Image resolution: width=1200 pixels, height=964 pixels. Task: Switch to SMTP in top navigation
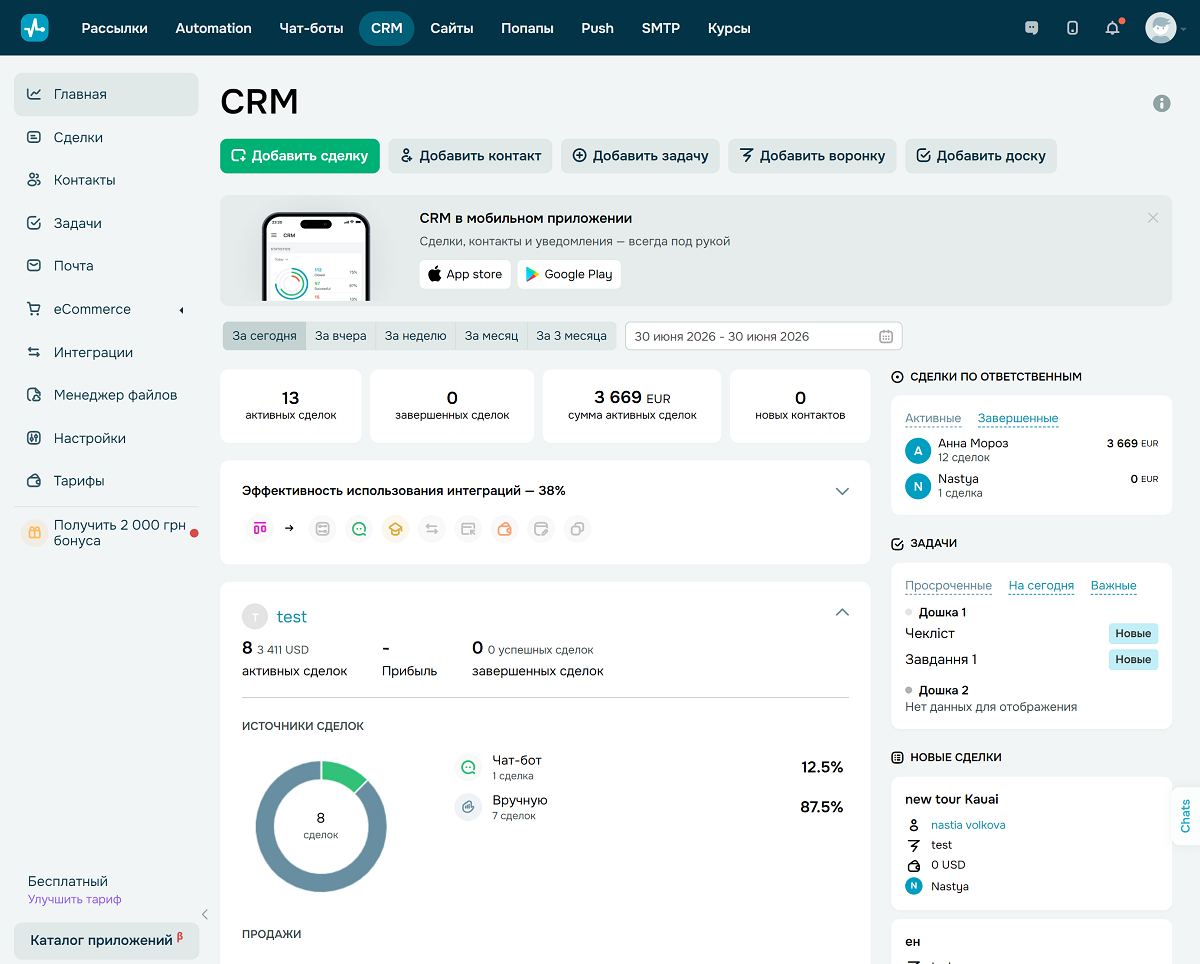tap(661, 28)
